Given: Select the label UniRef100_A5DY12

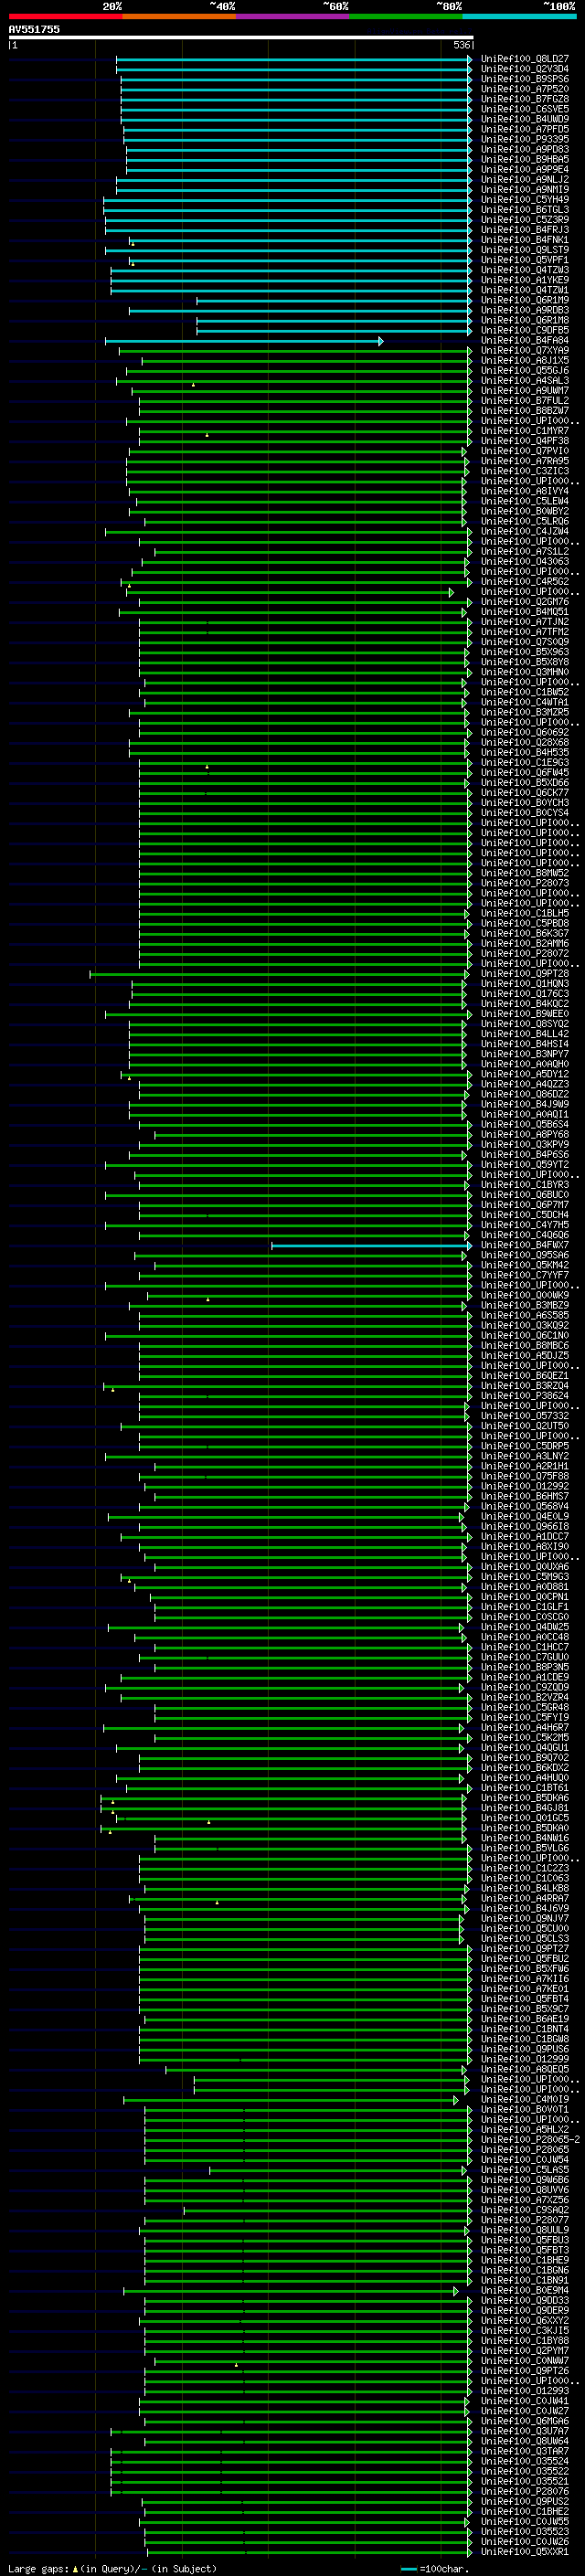Looking at the screenshot, I should point(525,1075).
